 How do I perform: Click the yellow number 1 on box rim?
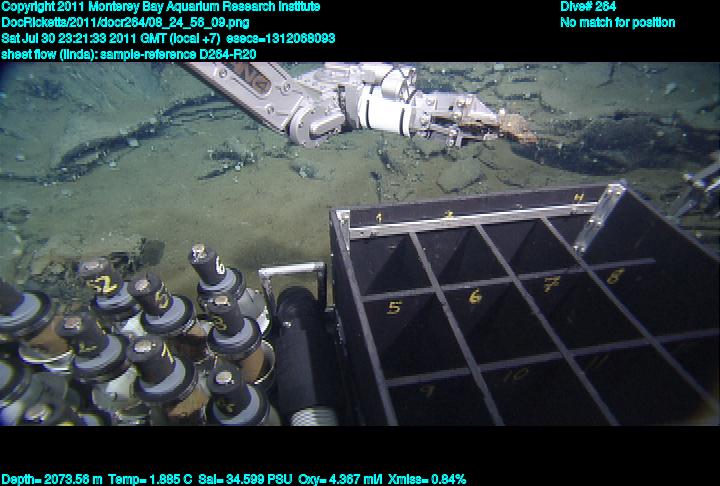click(379, 218)
